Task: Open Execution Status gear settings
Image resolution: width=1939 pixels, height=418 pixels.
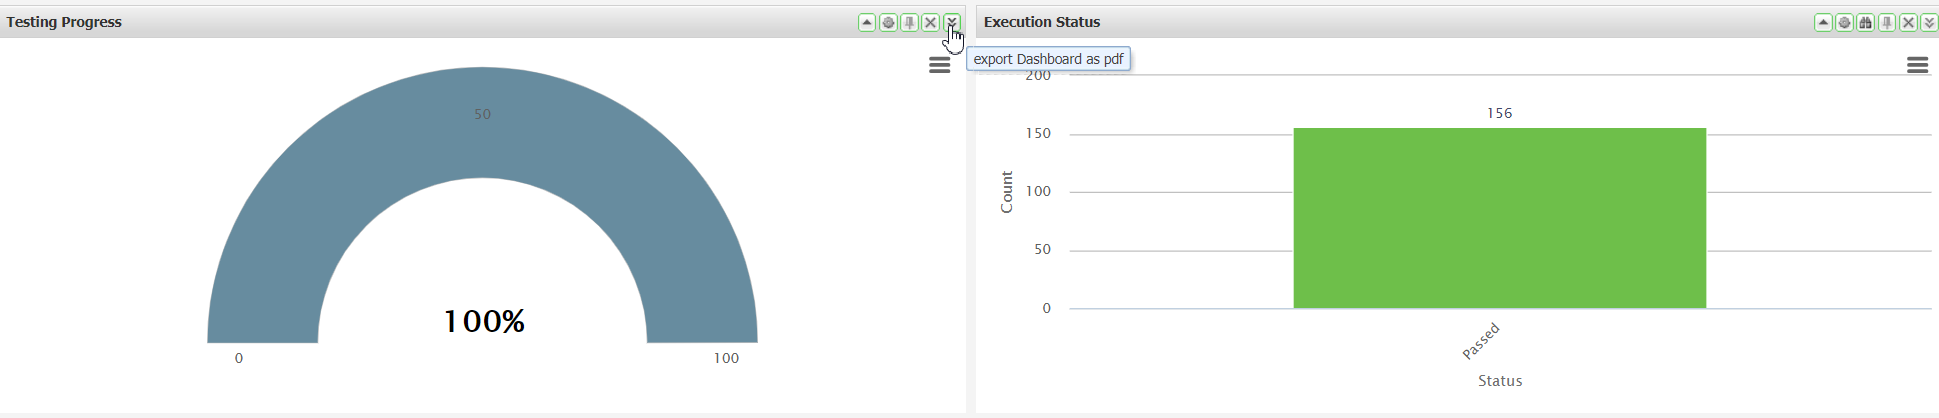Action: 1844,22
